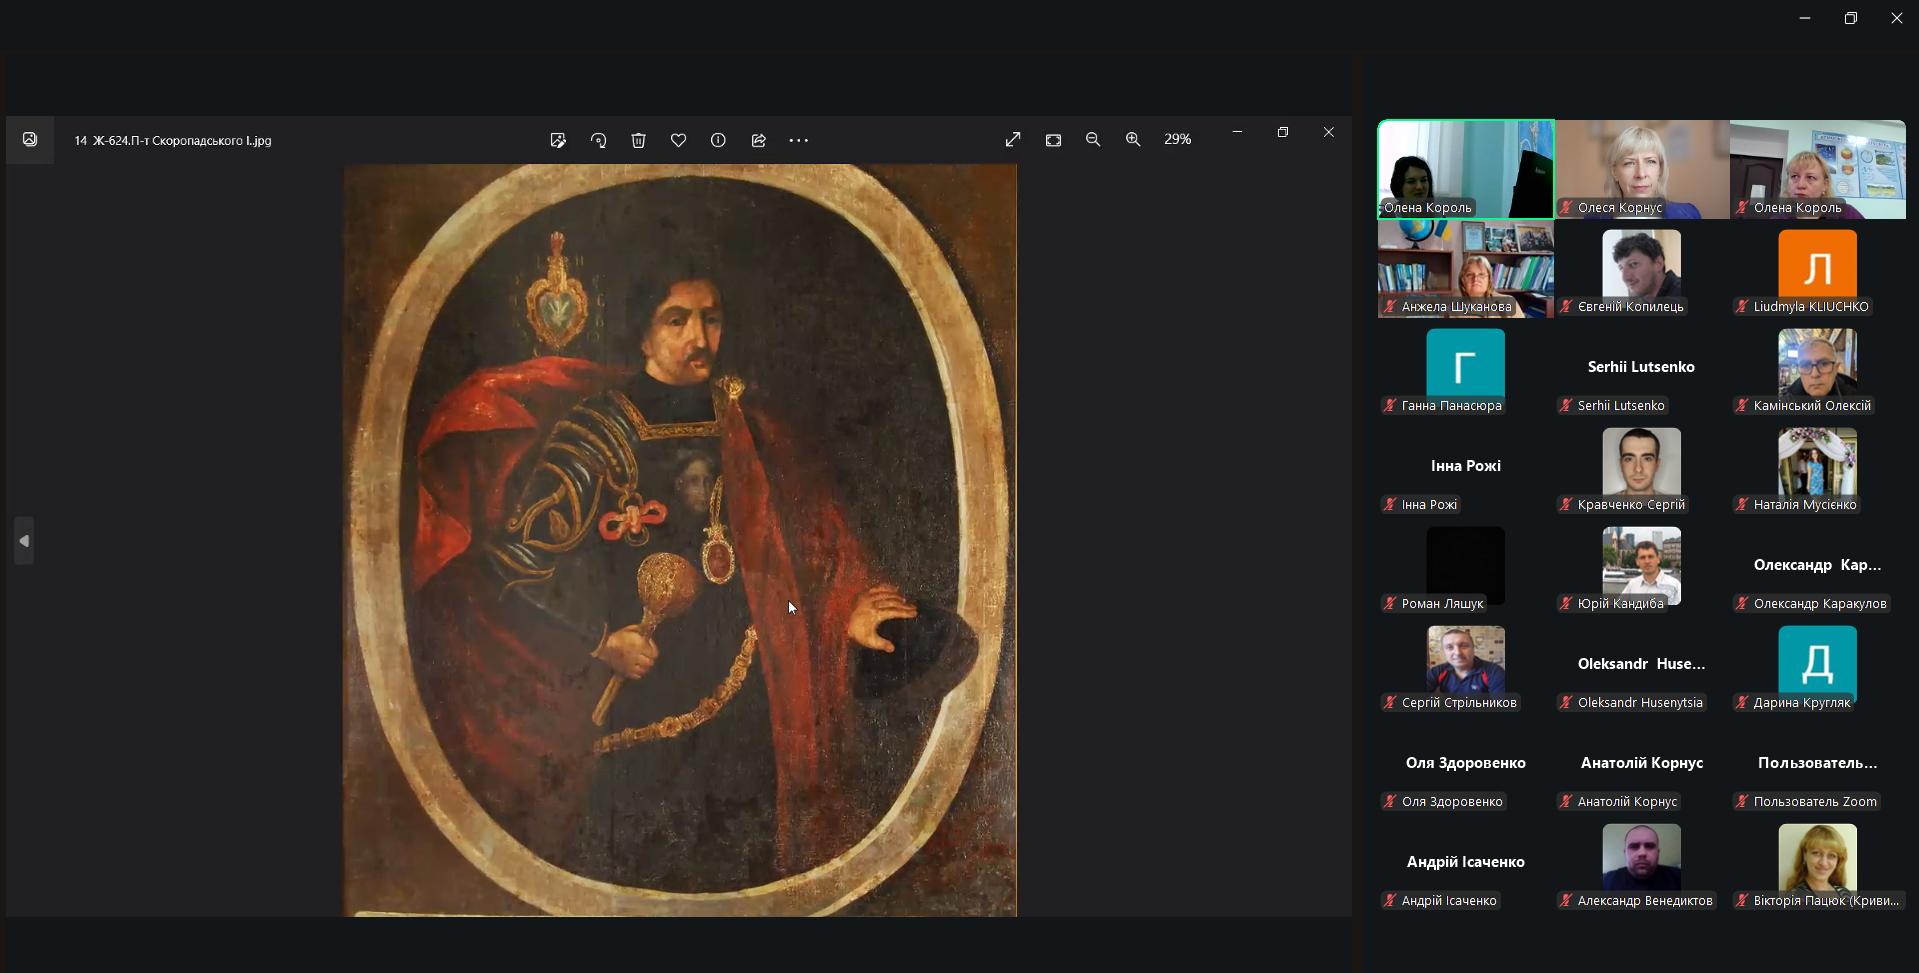Click muted mic icon beside Євгеній Копилець
This screenshot has height=973, width=1919.
click(x=1566, y=307)
